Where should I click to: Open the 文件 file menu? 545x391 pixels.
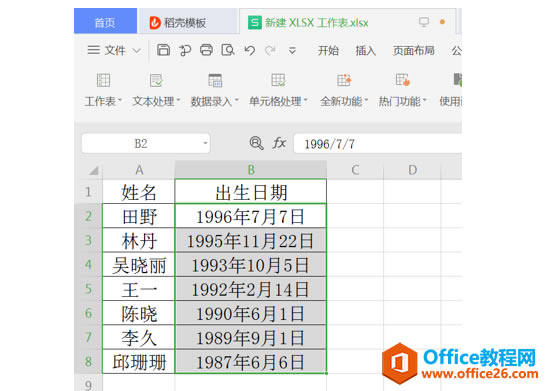[x=114, y=50]
